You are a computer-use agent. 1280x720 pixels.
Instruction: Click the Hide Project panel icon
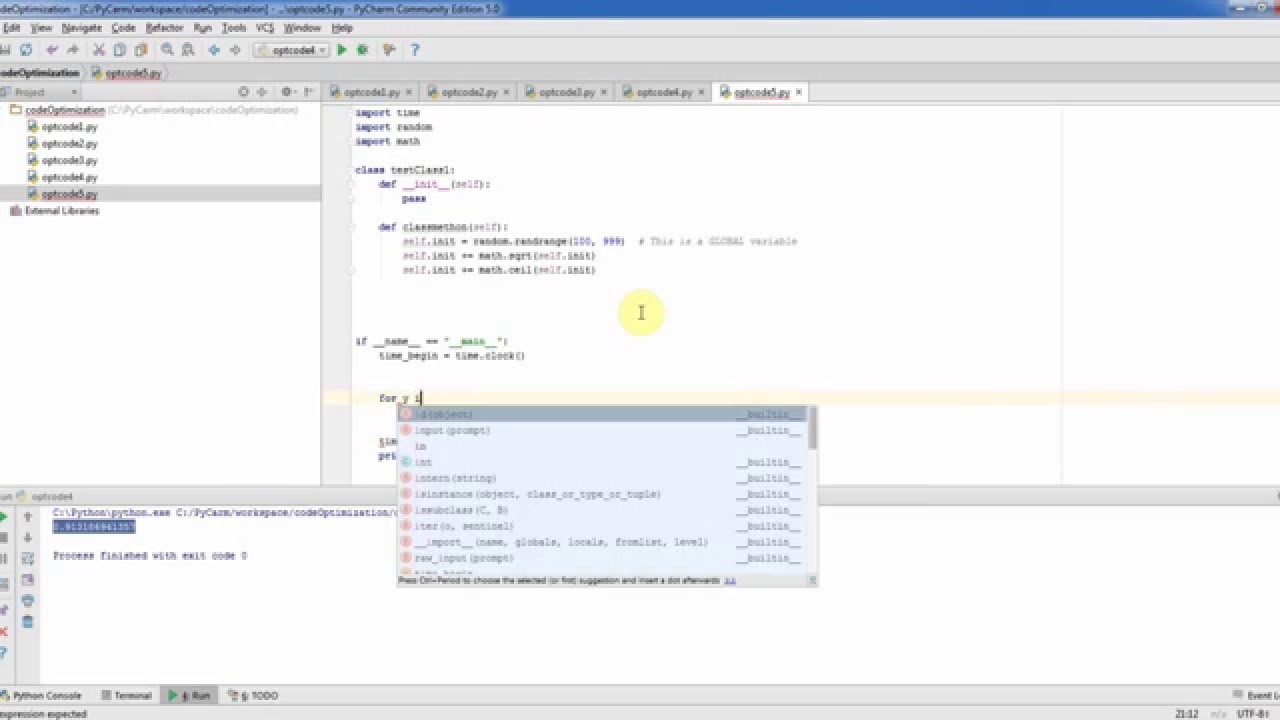(x=309, y=92)
